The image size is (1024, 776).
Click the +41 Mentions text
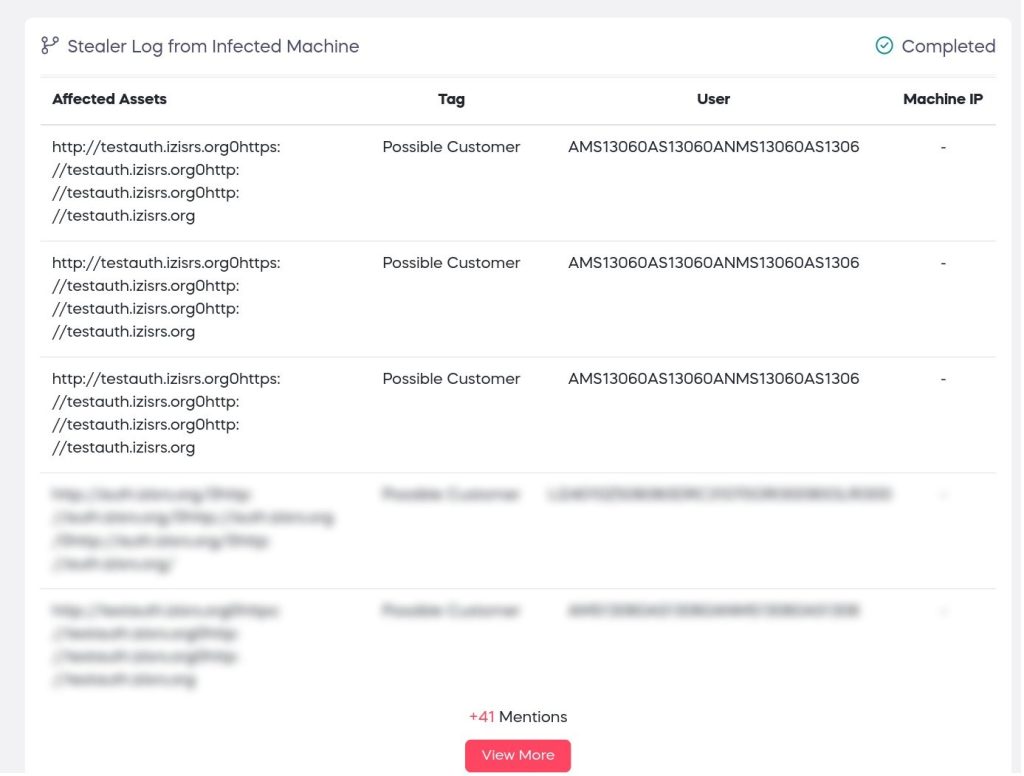coord(518,717)
